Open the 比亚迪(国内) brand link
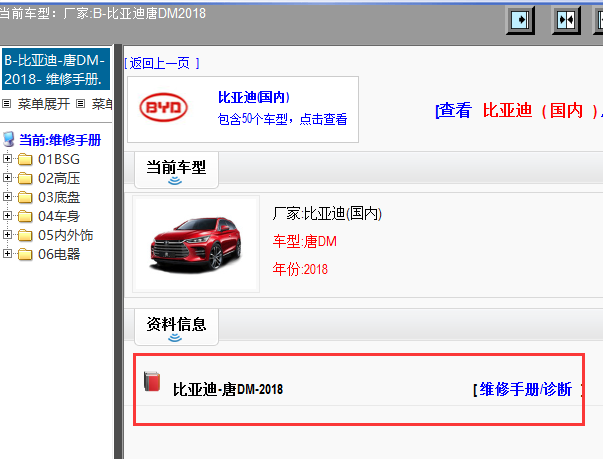The image size is (603, 459). click(x=254, y=97)
